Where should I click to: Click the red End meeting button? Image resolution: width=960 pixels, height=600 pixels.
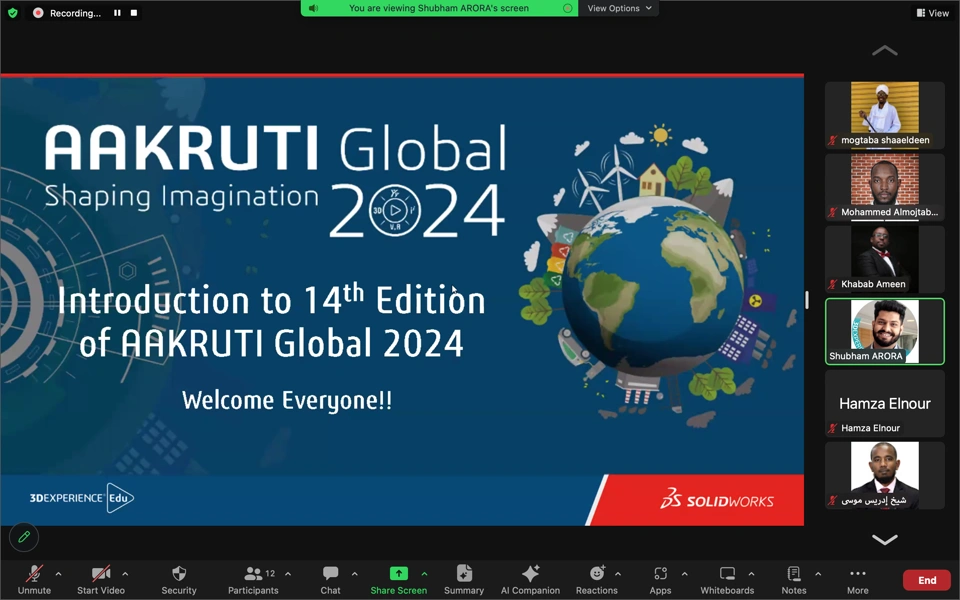(927, 580)
